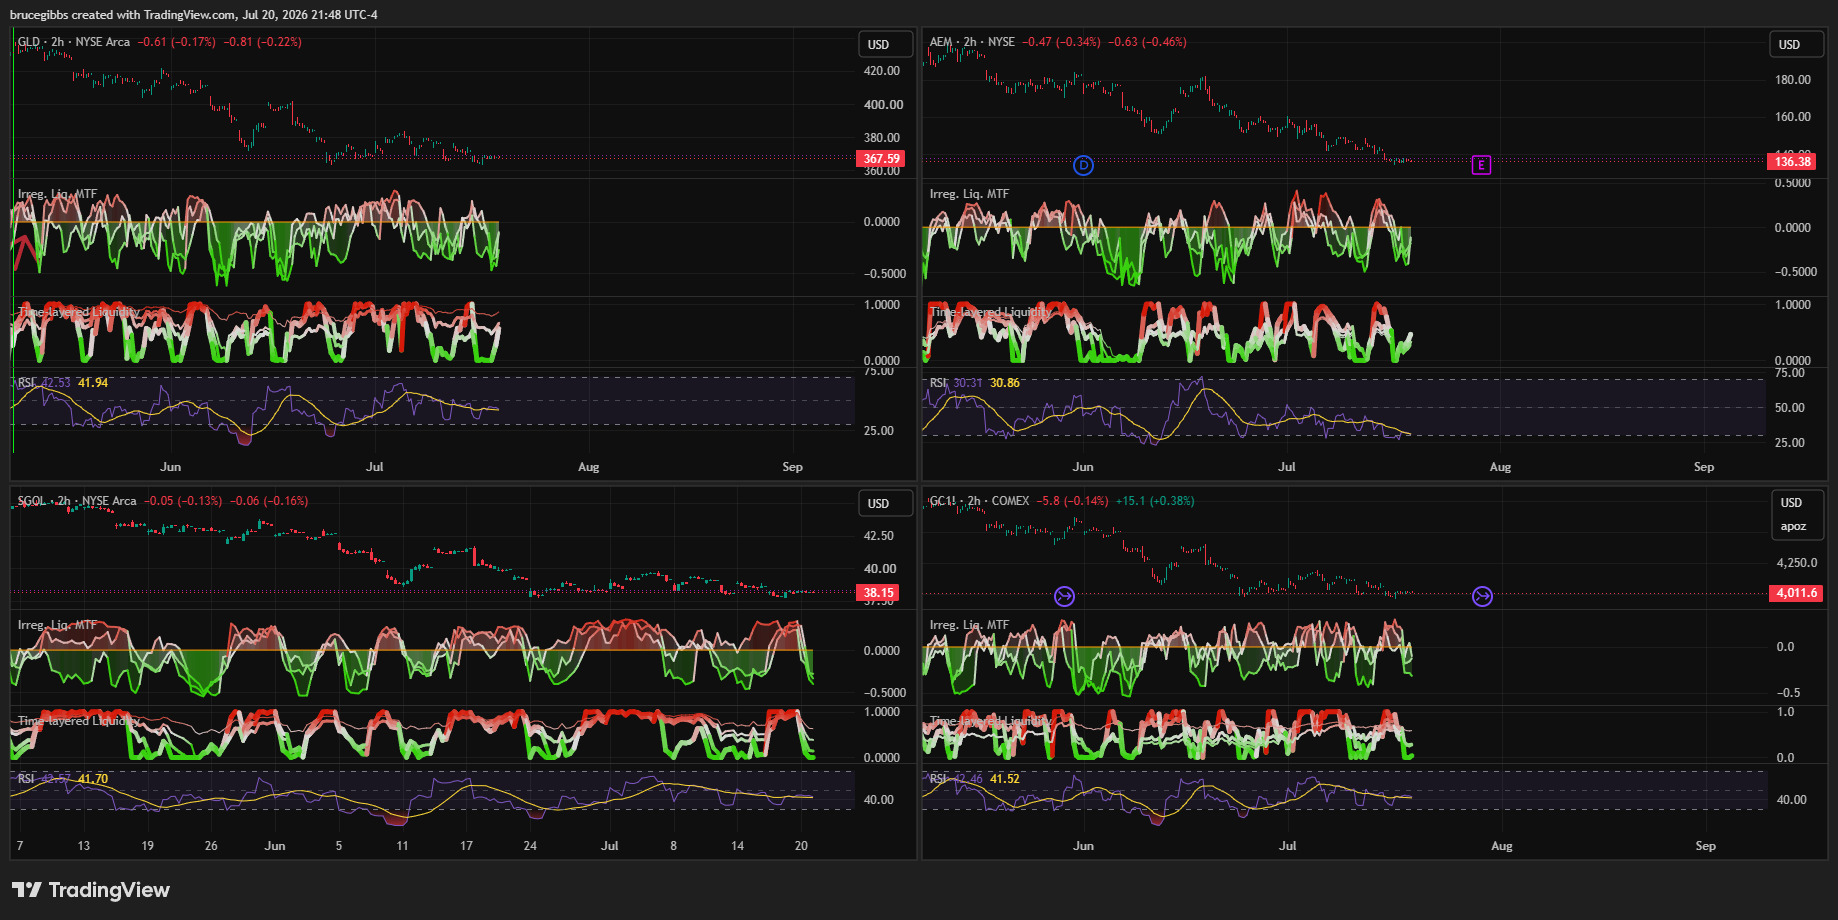Select the GC1! rollover marker before Aug
Image resolution: width=1838 pixels, height=920 pixels.
(1482, 596)
